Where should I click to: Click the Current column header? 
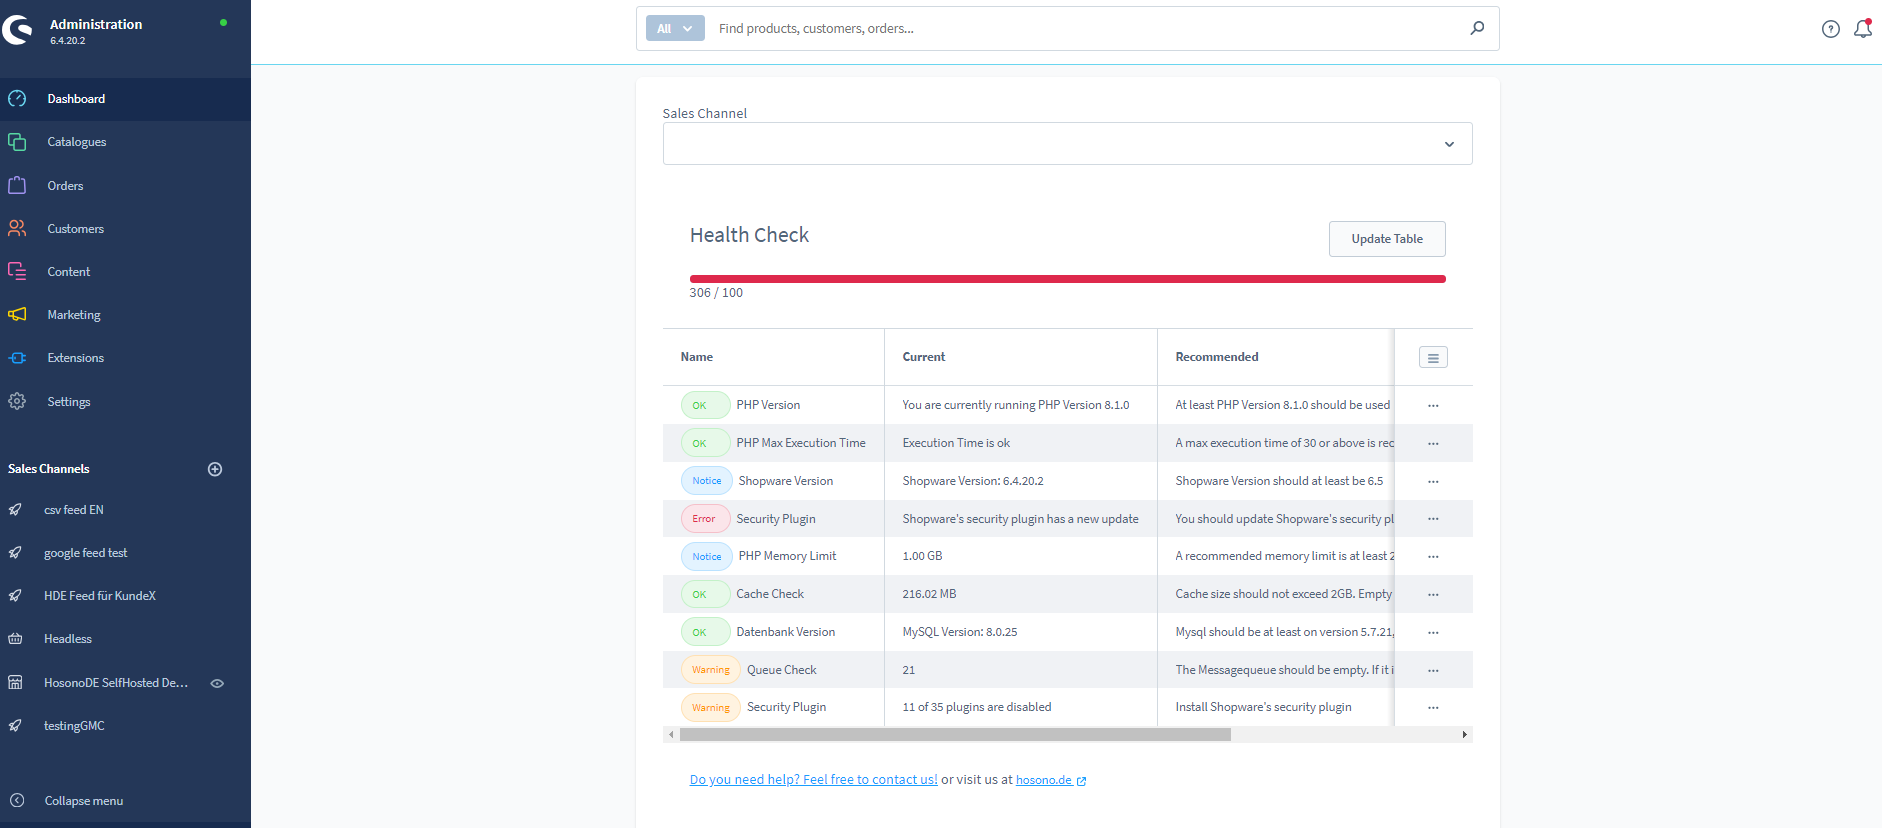[x=1021, y=357]
